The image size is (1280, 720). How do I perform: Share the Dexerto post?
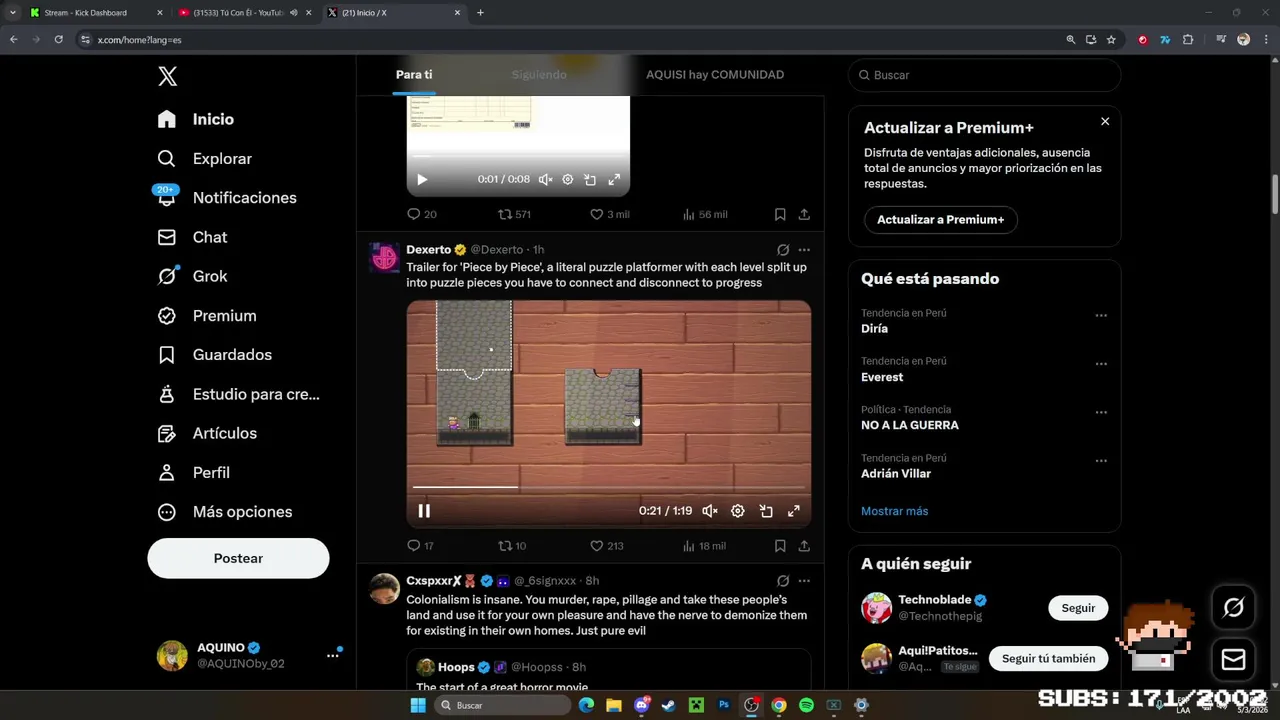(804, 546)
